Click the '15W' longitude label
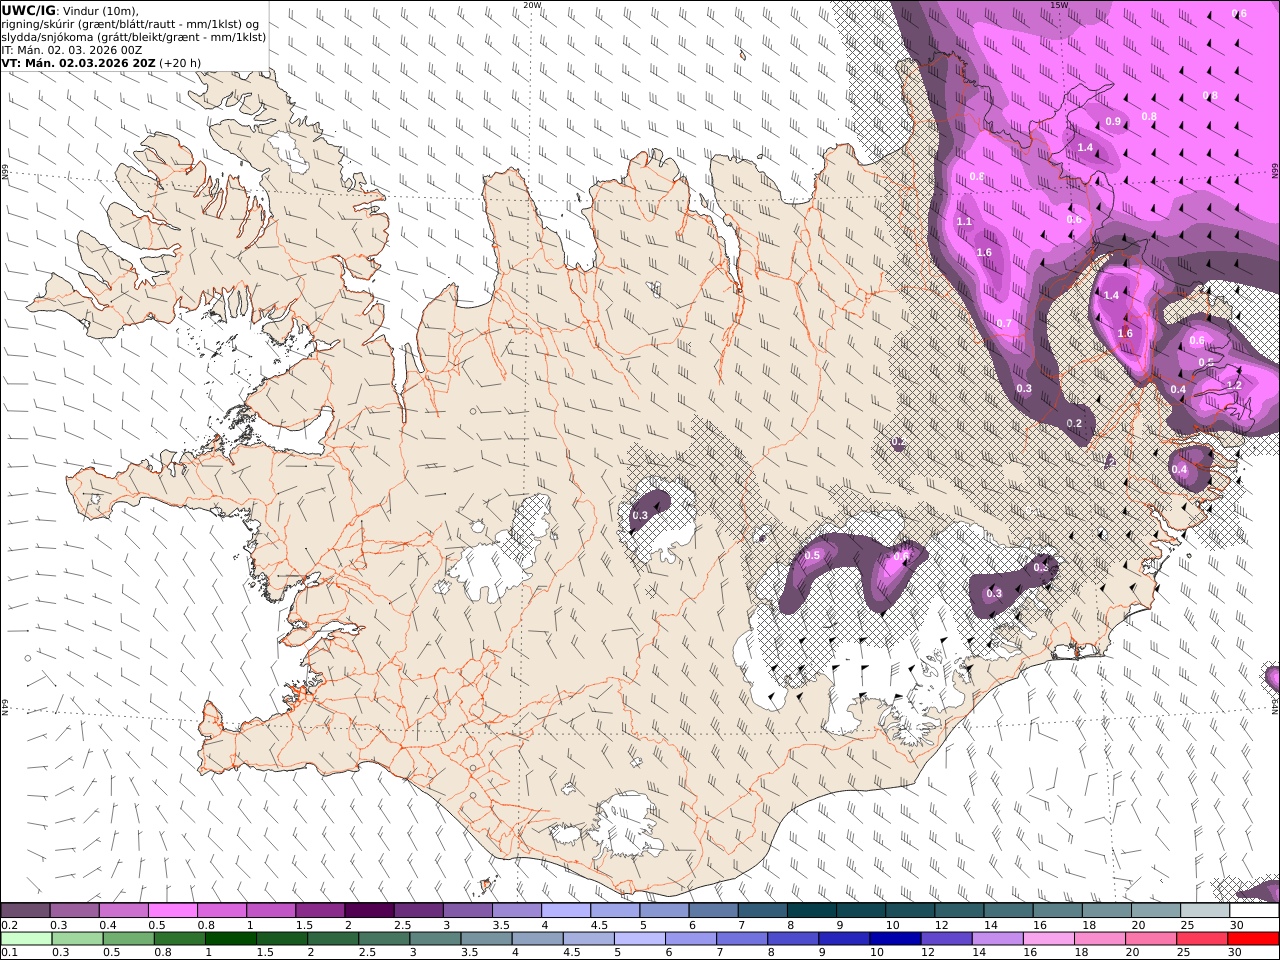Viewport: 1280px width, 960px height. [1059, 5]
